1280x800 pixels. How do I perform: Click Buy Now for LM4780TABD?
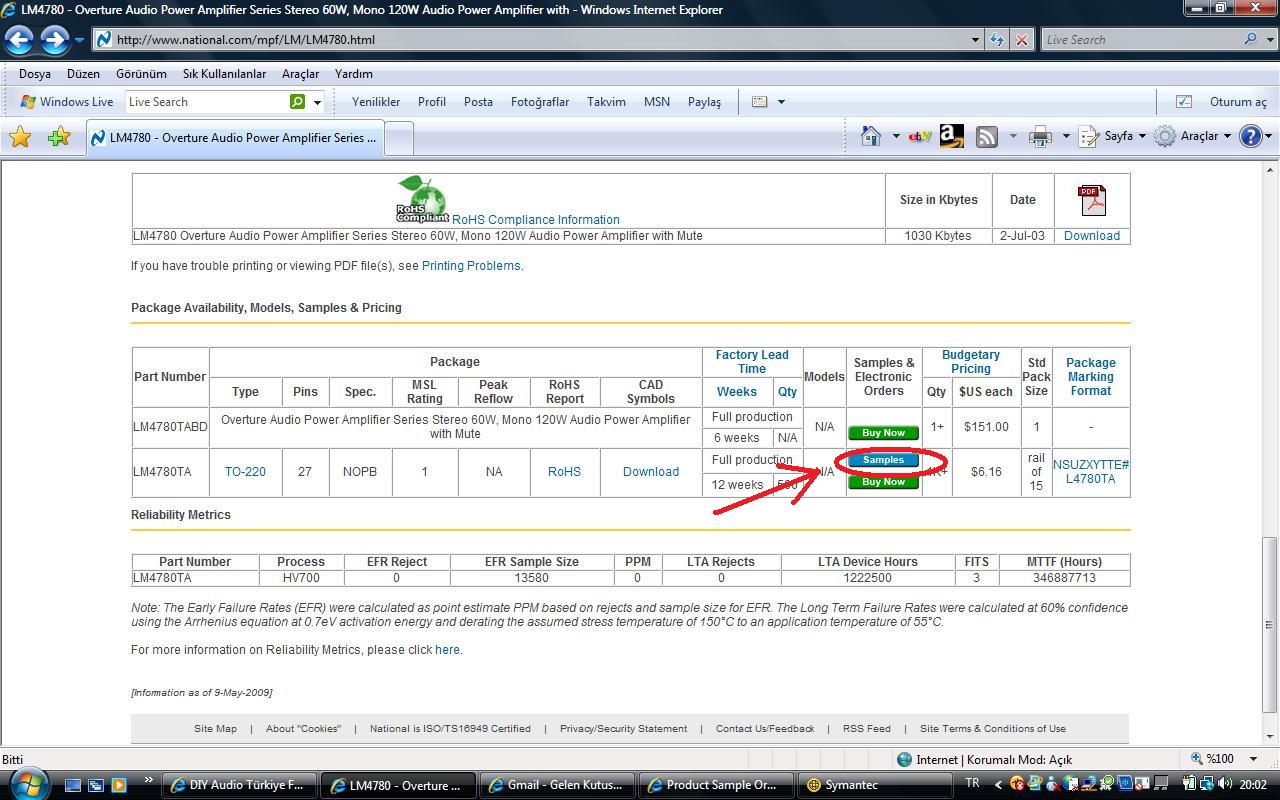click(x=883, y=433)
